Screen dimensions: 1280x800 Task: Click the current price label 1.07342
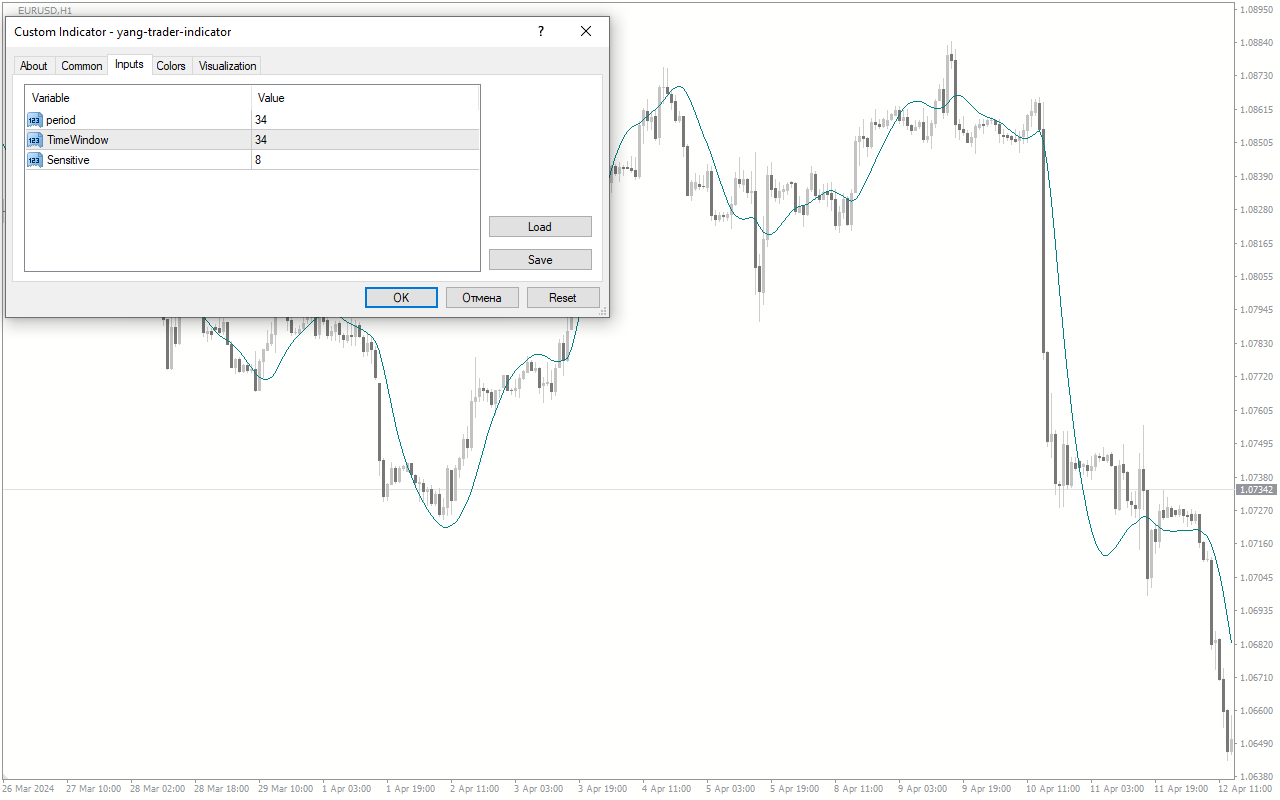click(x=1257, y=490)
